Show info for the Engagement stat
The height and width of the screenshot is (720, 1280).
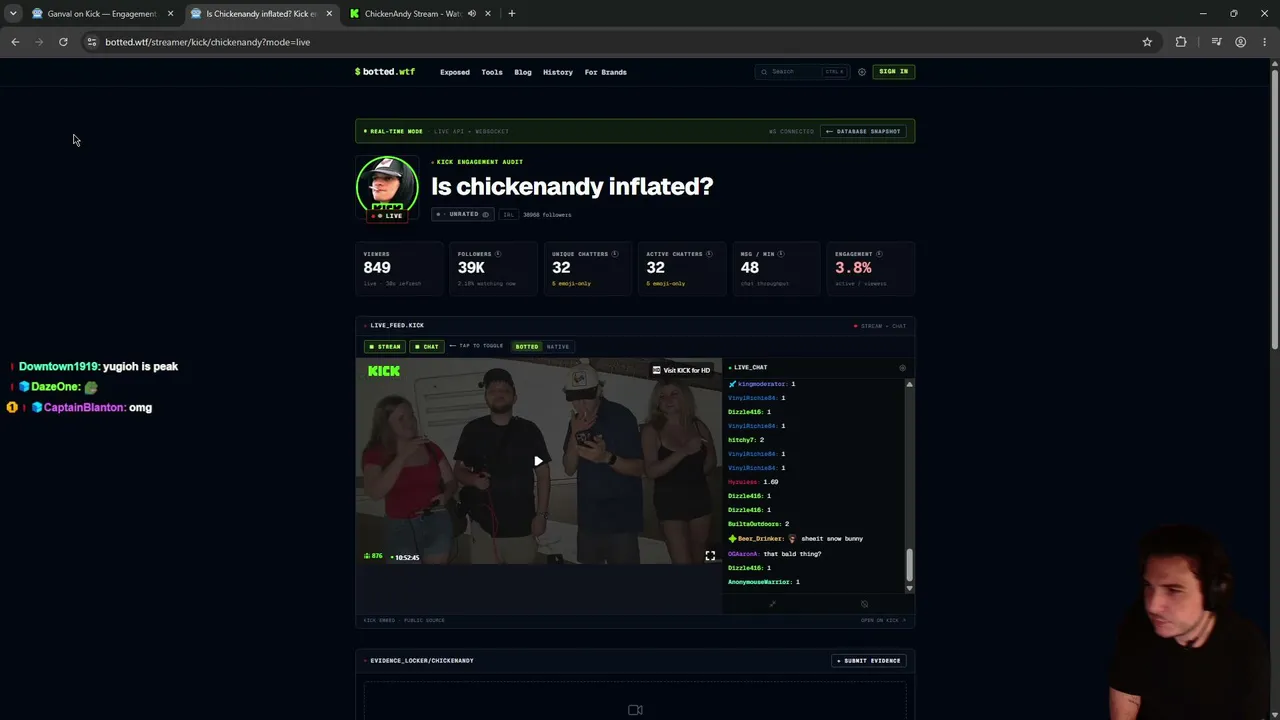click(x=880, y=254)
